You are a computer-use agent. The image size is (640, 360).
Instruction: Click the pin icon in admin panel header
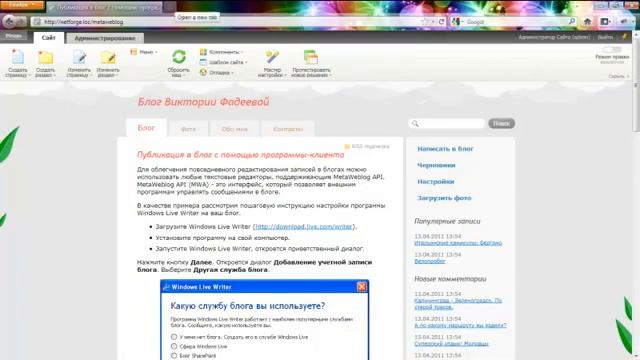(624, 37)
